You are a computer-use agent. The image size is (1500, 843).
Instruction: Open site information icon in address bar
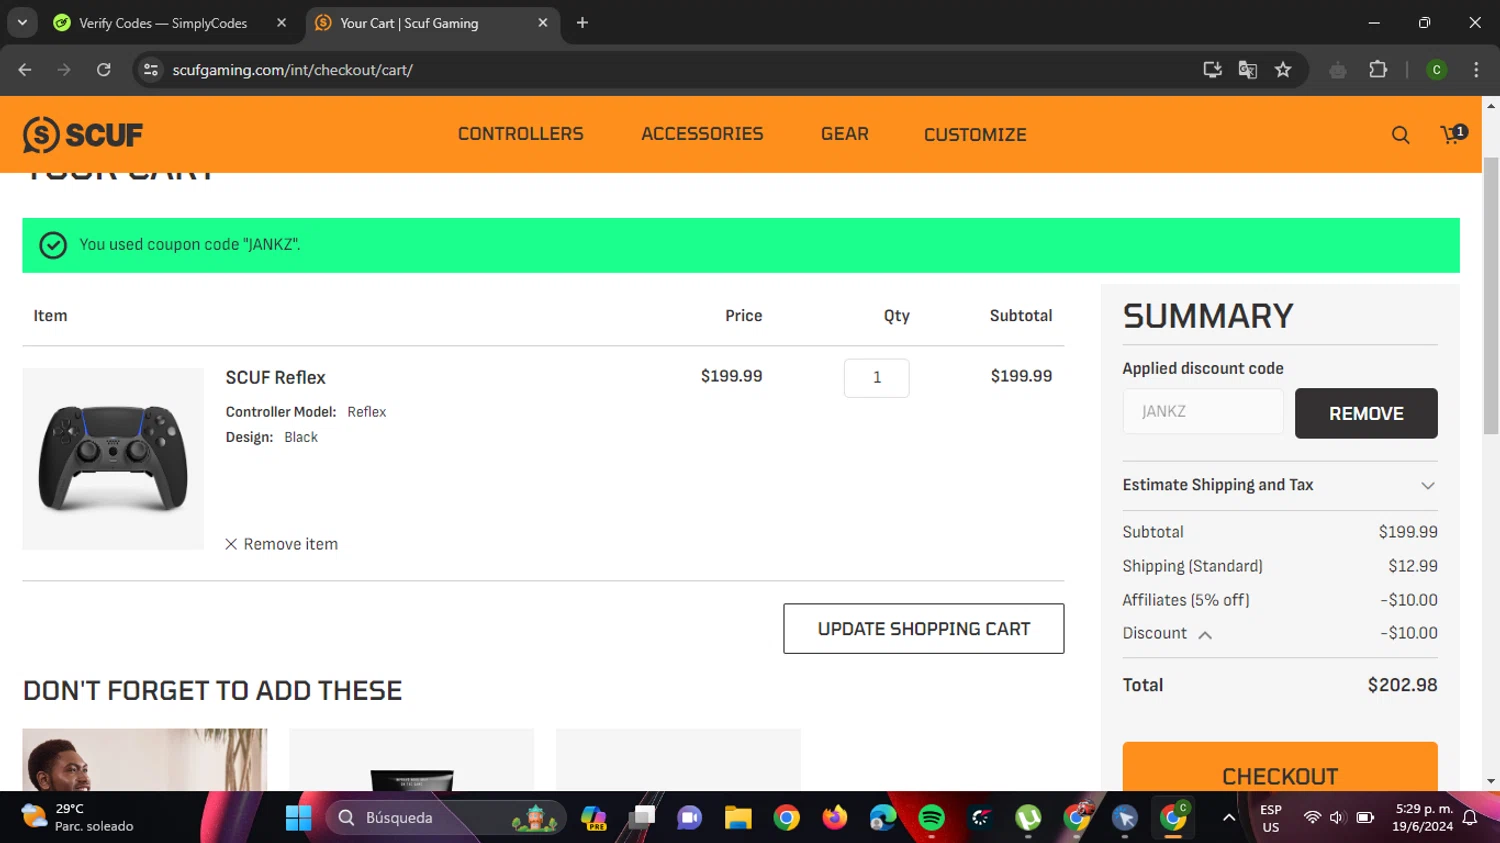[151, 70]
